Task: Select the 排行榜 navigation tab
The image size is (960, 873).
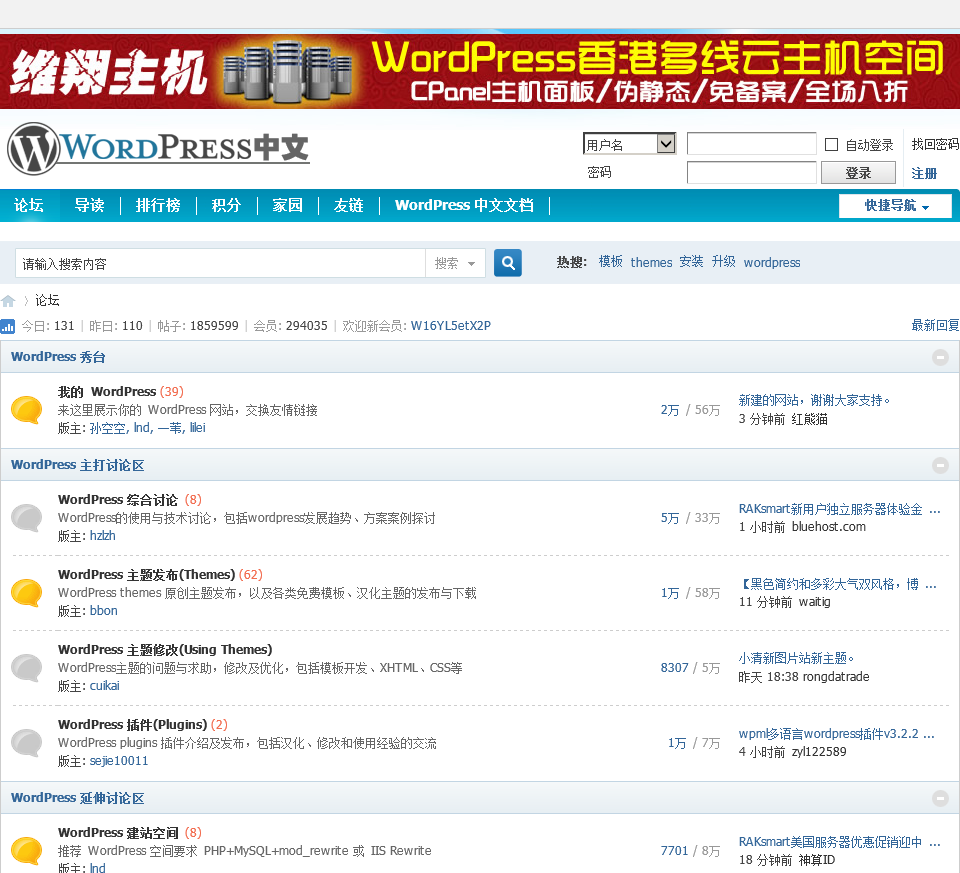Action: [x=158, y=205]
